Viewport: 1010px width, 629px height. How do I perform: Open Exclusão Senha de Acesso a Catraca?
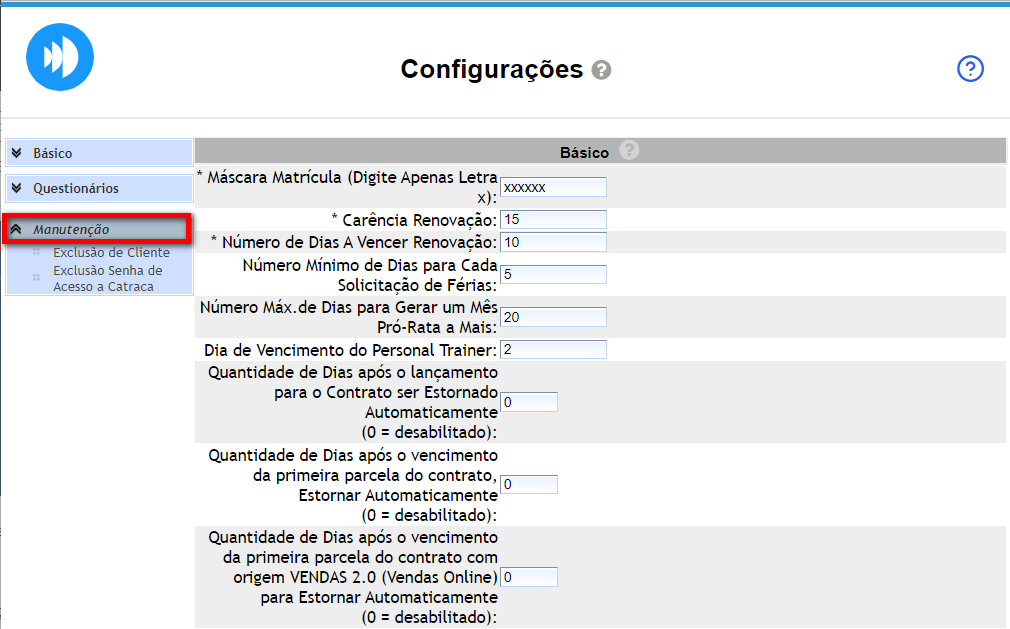(x=107, y=278)
